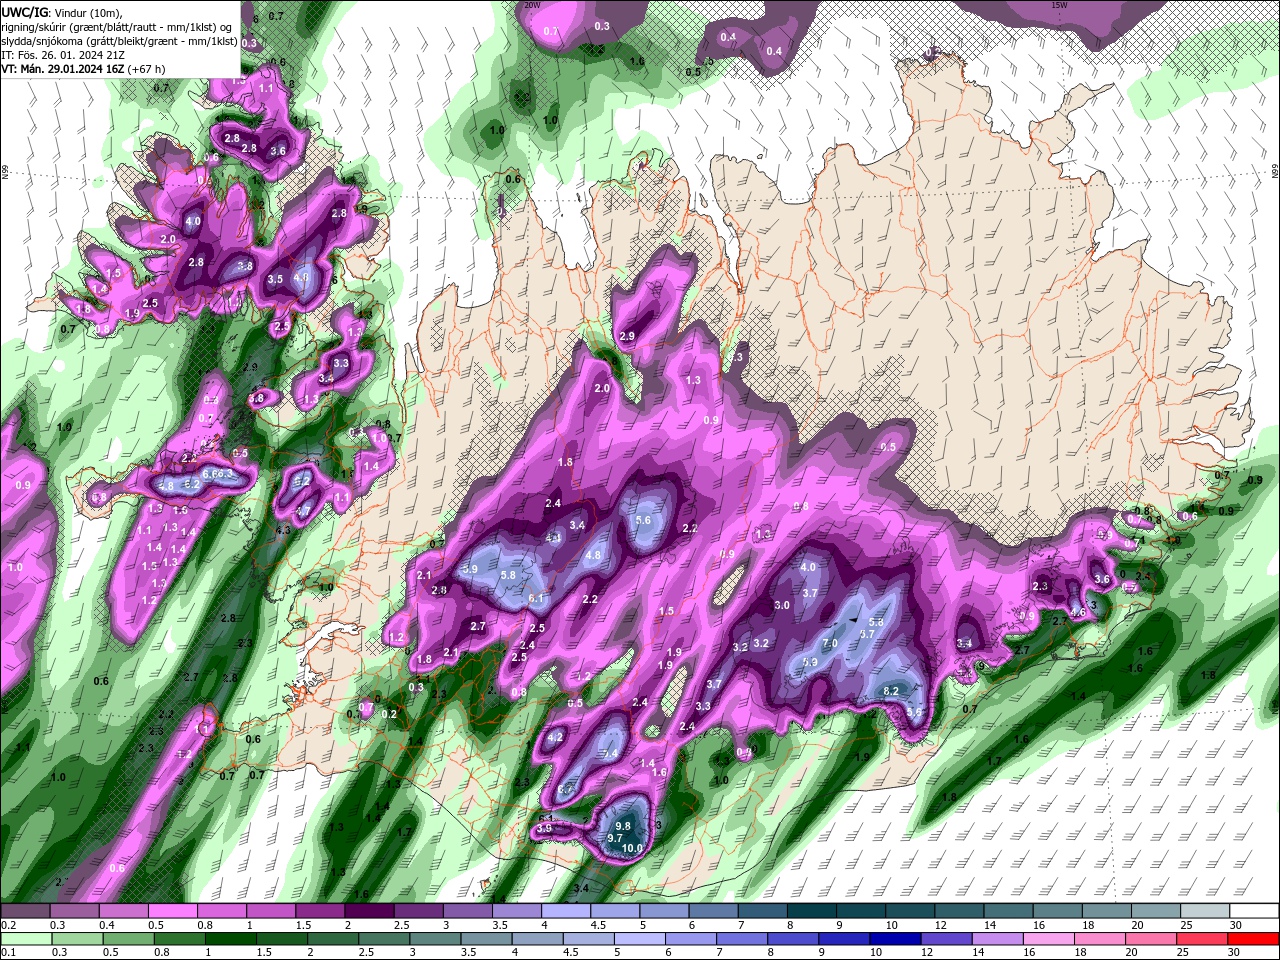Click the 20W longitude label
Image resolution: width=1280 pixels, height=960 pixels.
(x=533, y=5)
